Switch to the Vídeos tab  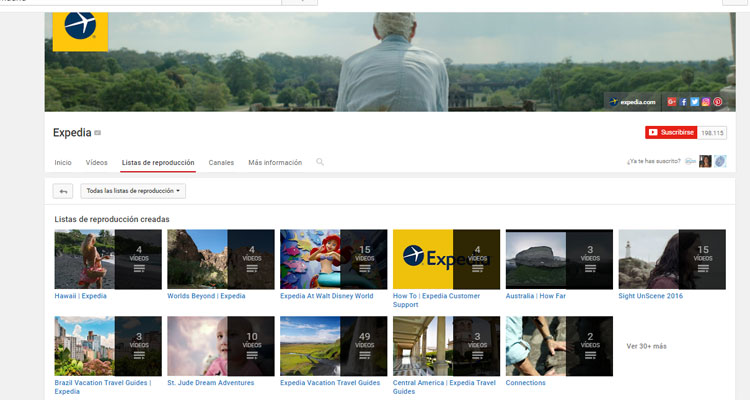tap(97, 163)
